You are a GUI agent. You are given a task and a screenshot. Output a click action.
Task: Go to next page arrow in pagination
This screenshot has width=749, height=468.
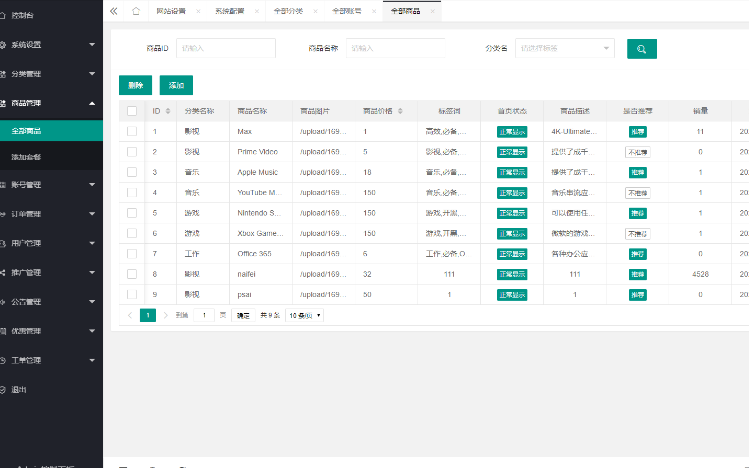(x=165, y=315)
